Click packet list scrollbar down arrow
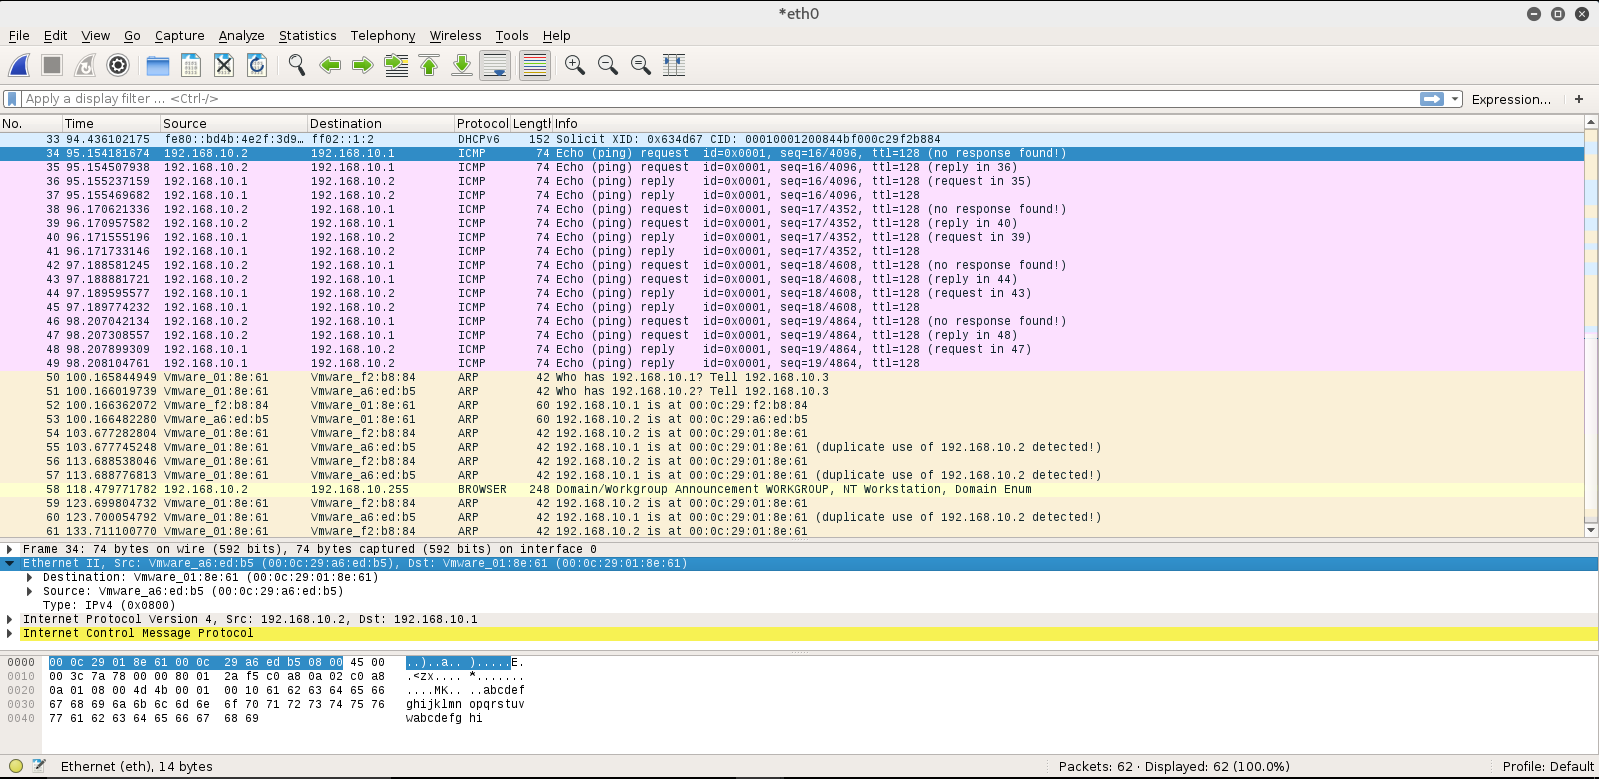Image resolution: width=1599 pixels, height=779 pixels. (1591, 530)
